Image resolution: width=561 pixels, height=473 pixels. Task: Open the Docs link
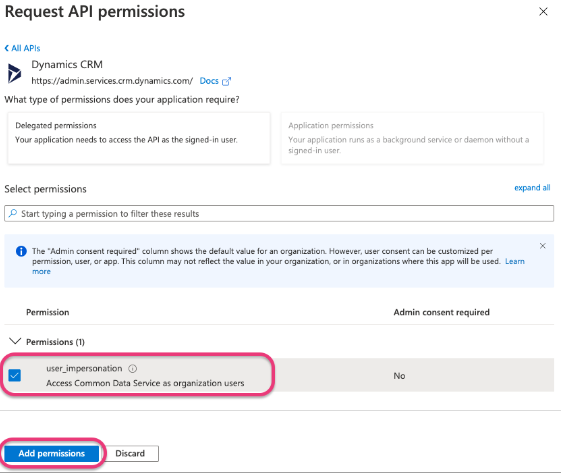[x=209, y=81]
